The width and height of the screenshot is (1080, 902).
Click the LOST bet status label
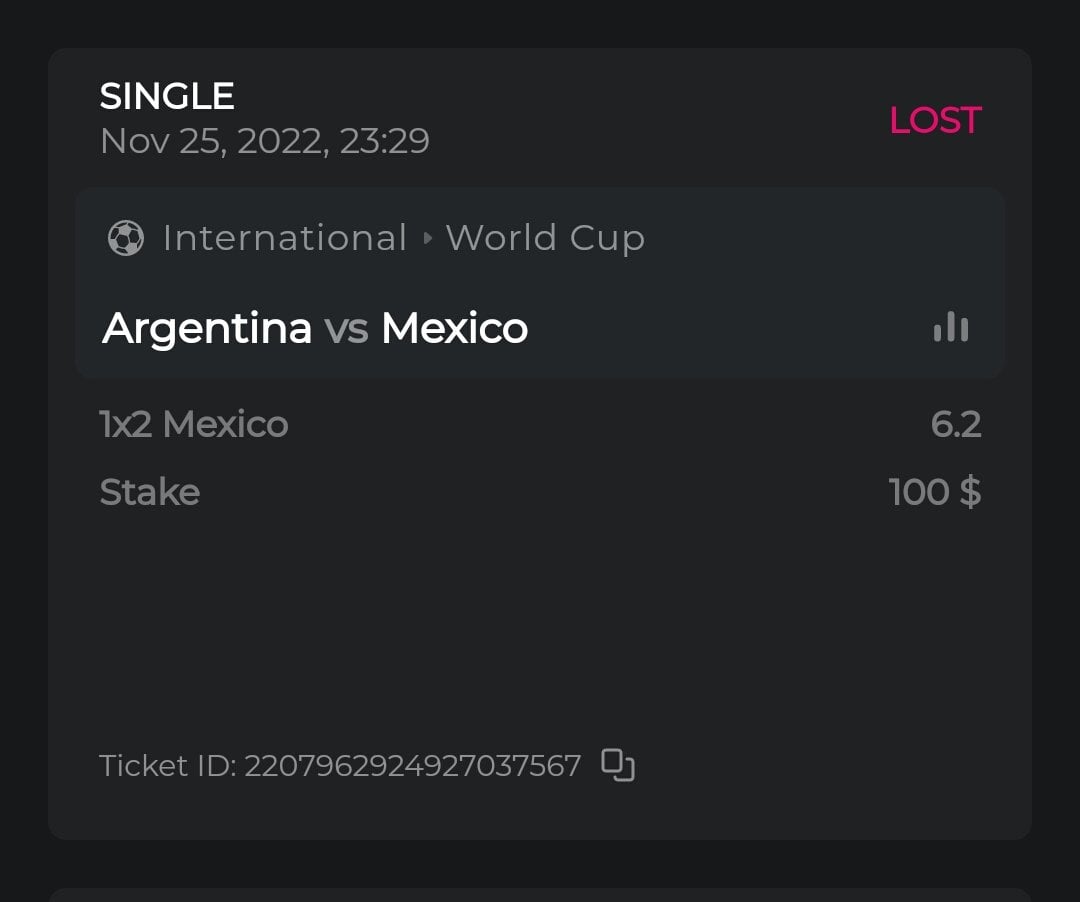(935, 120)
